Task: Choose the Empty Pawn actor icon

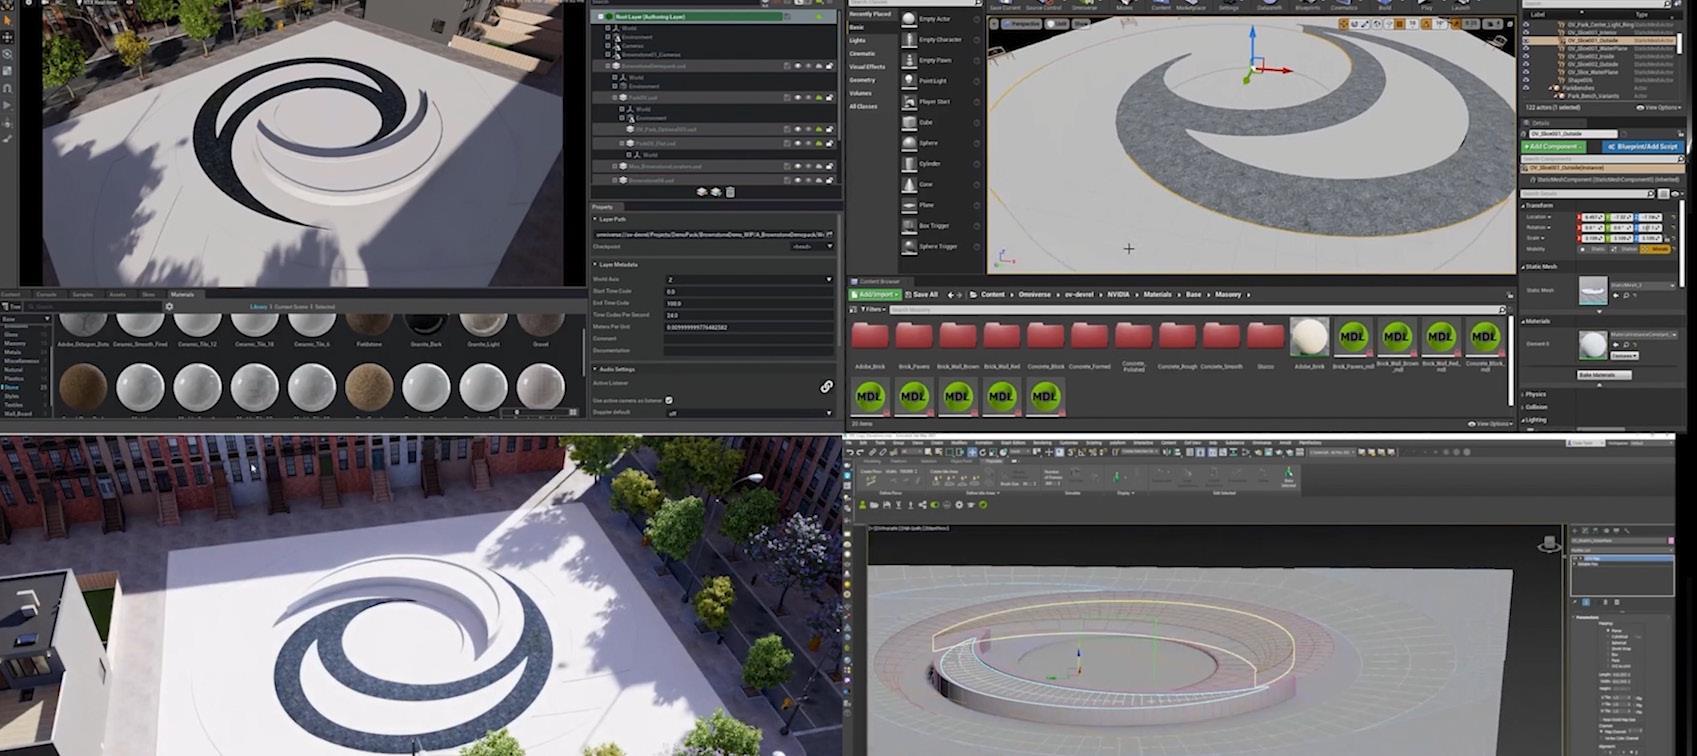Action: [909, 60]
